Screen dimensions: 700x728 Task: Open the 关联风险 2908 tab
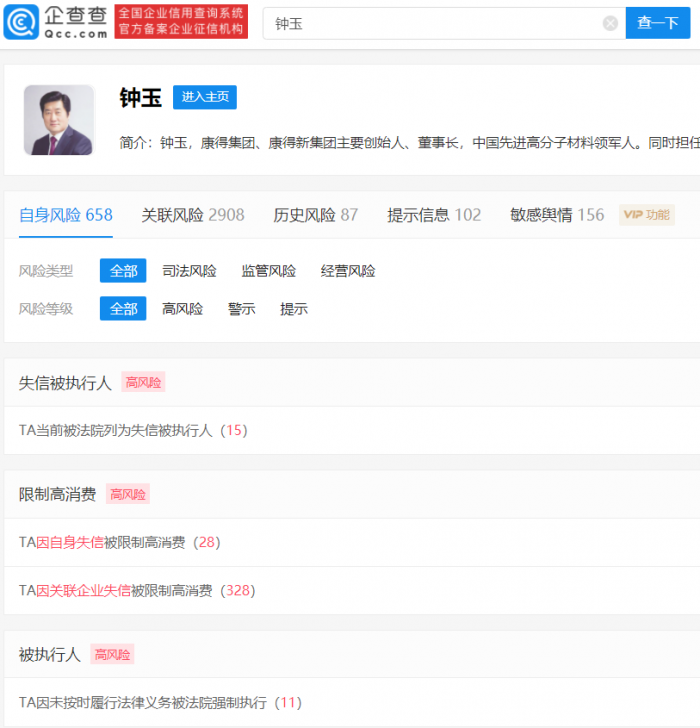[193, 215]
